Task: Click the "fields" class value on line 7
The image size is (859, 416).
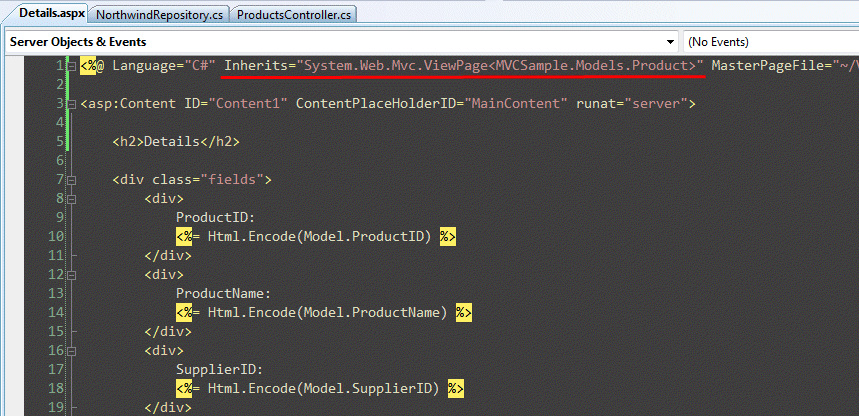Action: tap(232, 179)
